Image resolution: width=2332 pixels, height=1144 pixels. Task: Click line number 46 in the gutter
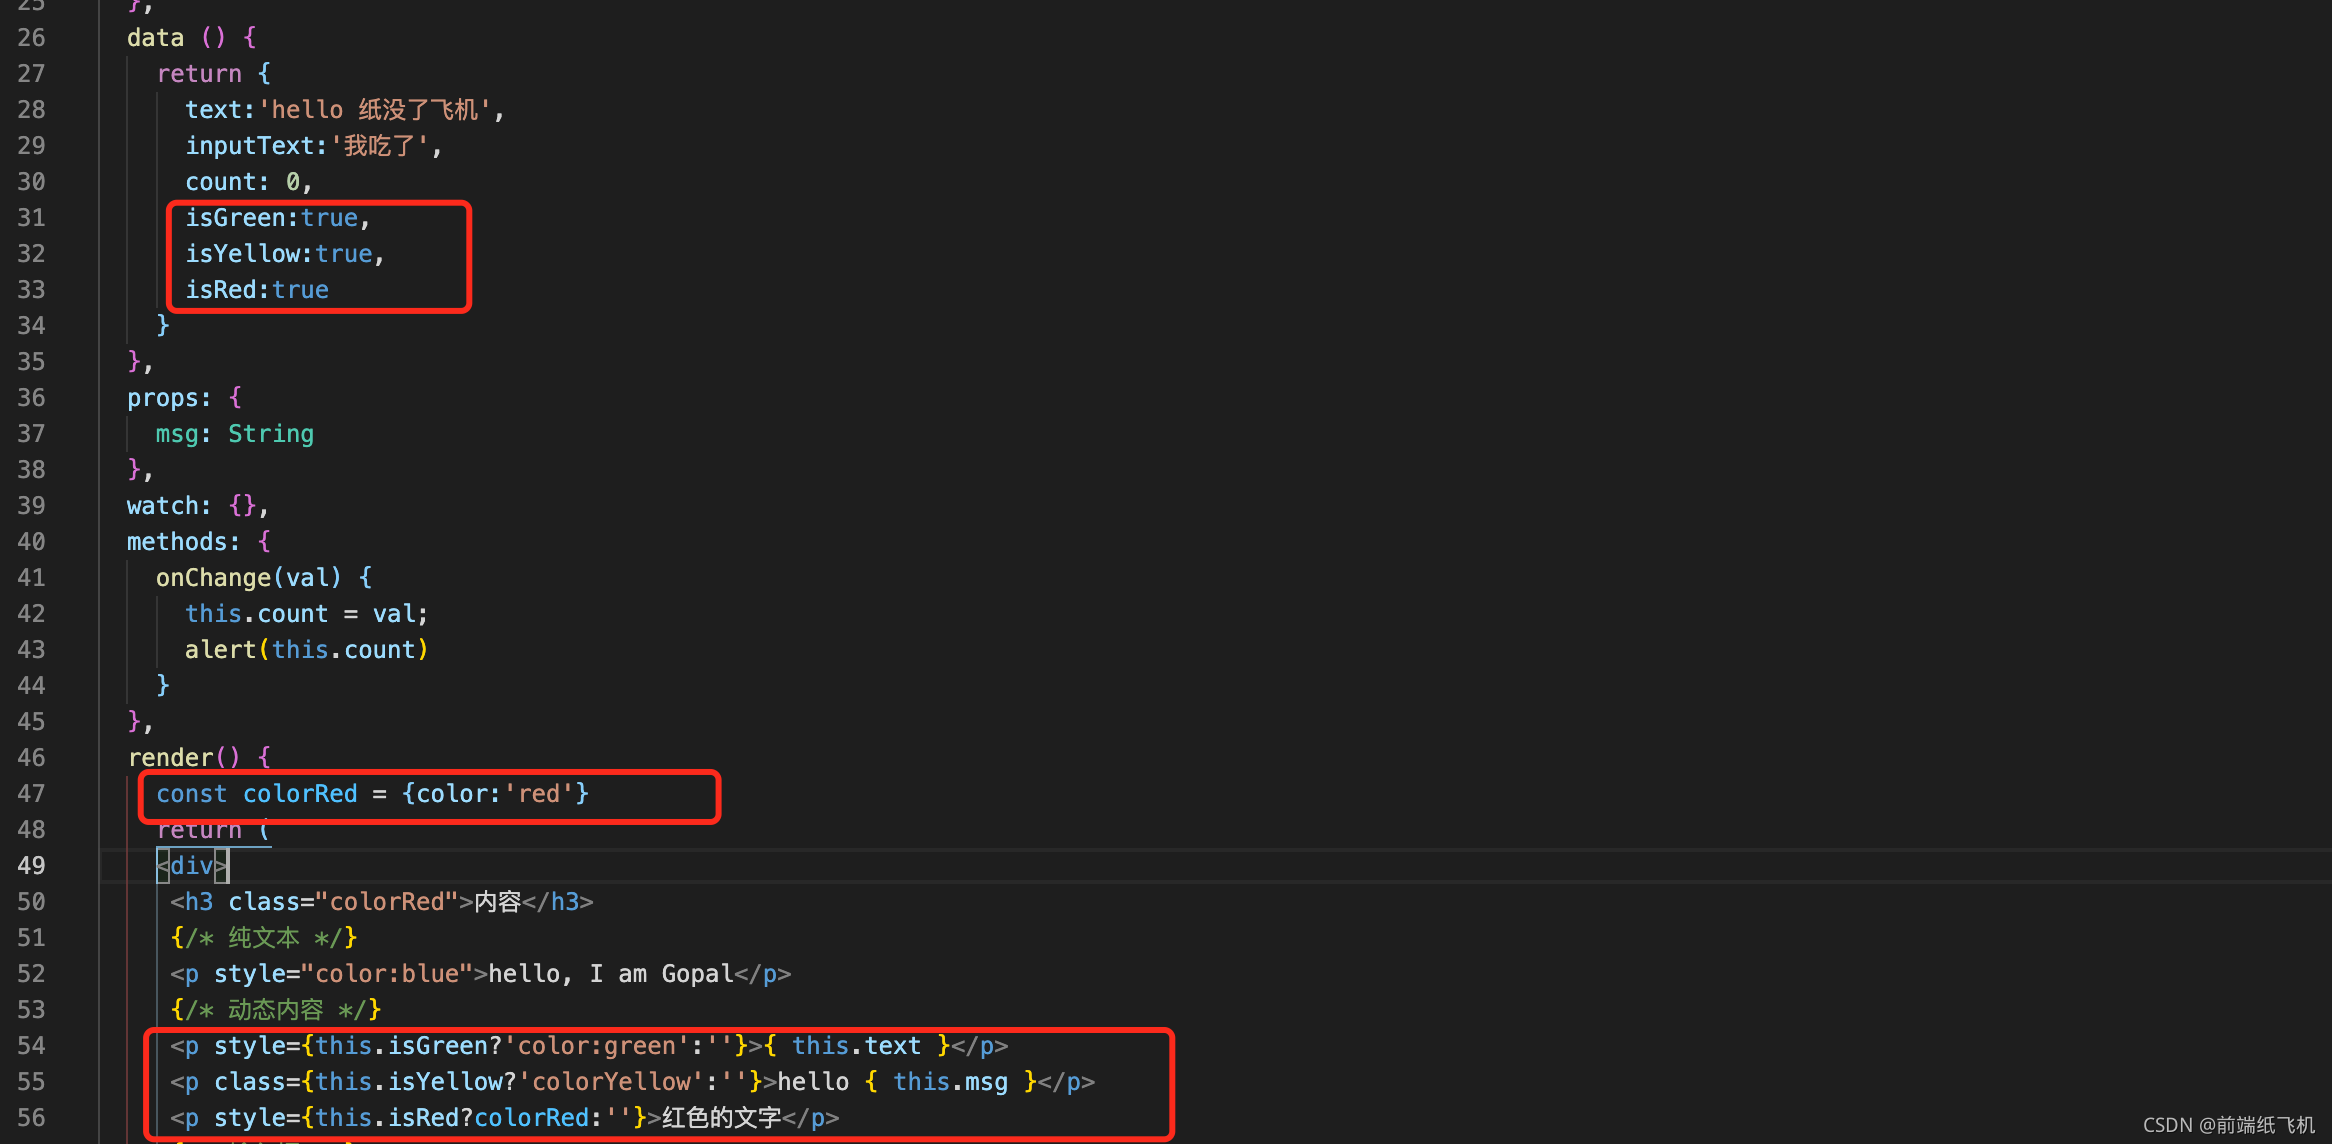tap(31, 758)
